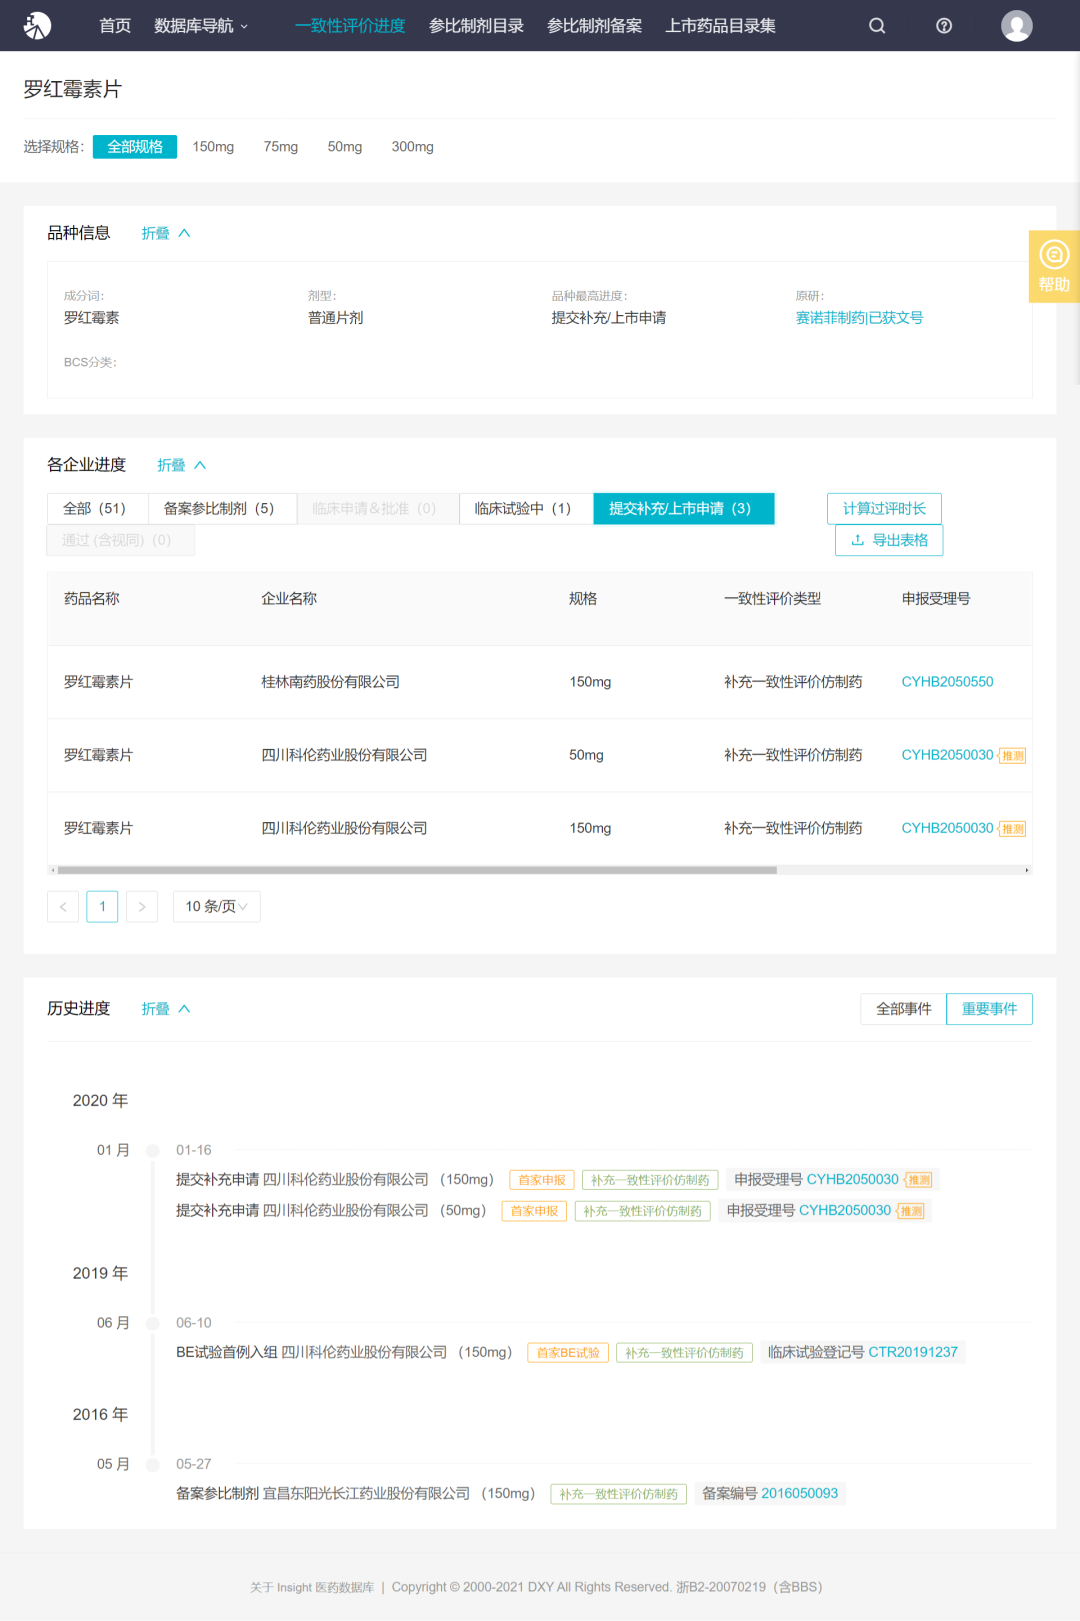Screen dimensions: 1080x1621
Task: Open CTR20191237 clinical trial link
Action: click(913, 1352)
